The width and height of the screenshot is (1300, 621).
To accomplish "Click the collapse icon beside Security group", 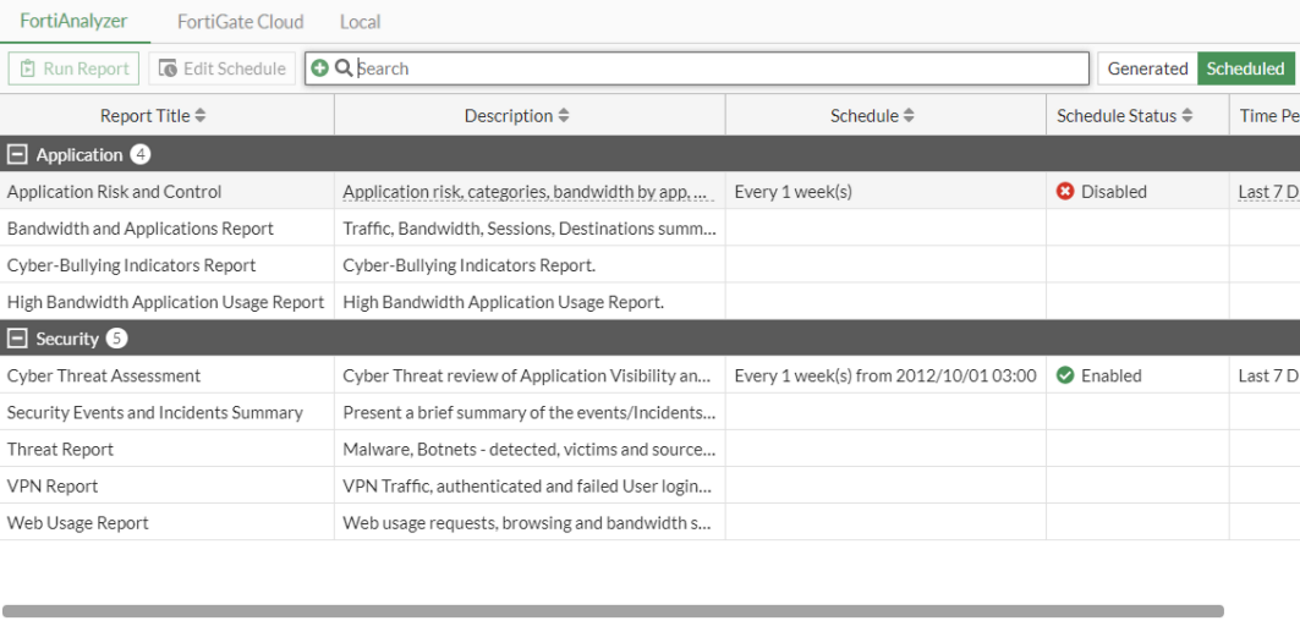I will [x=15, y=338].
